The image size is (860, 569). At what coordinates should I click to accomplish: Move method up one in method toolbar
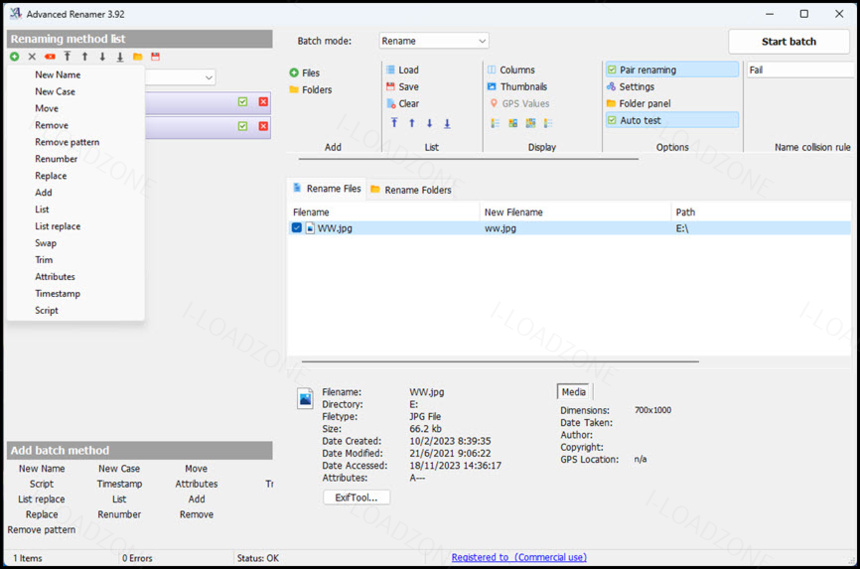(x=85, y=57)
